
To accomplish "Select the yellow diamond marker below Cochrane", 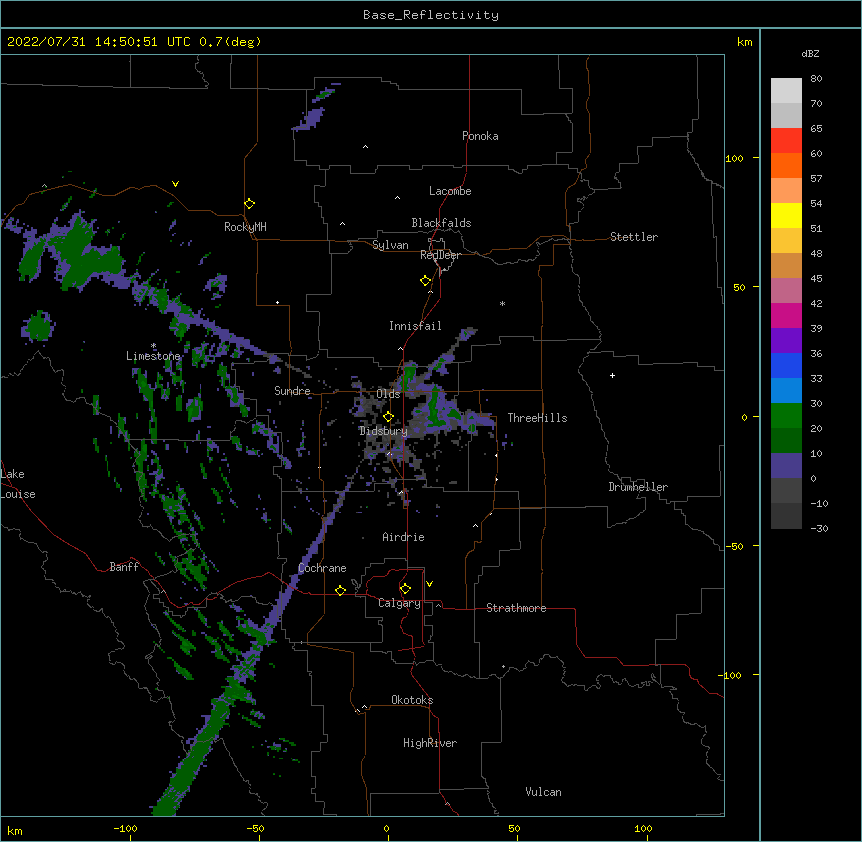I will pyautogui.click(x=340, y=590).
